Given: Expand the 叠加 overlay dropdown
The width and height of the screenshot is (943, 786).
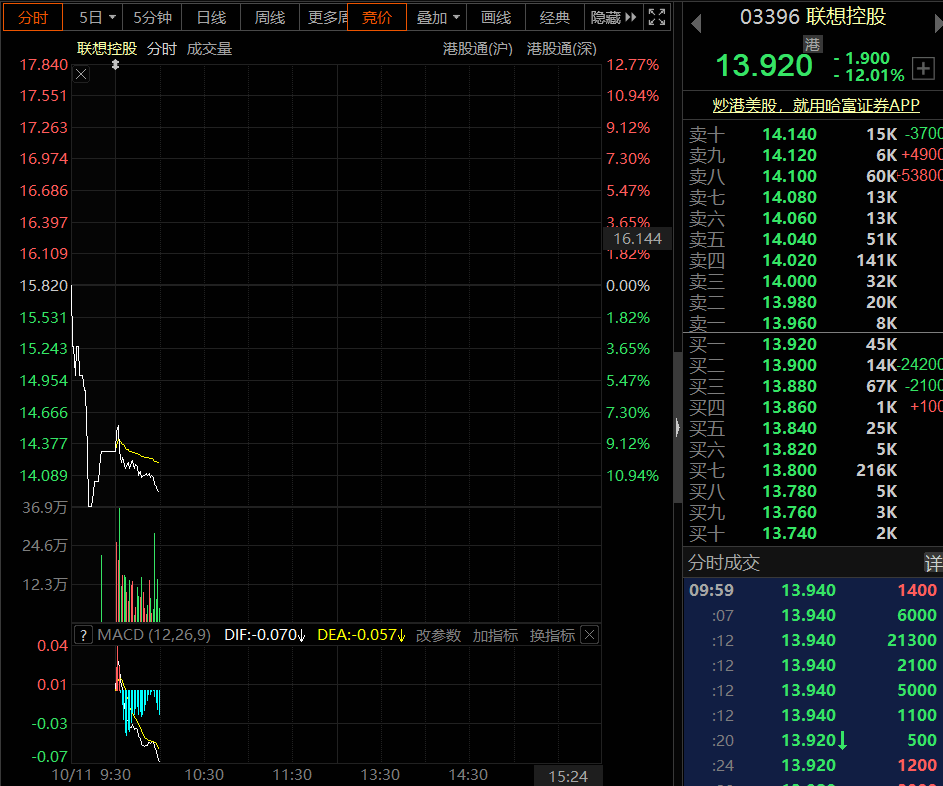Looking at the screenshot, I should (x=437, y=17).
